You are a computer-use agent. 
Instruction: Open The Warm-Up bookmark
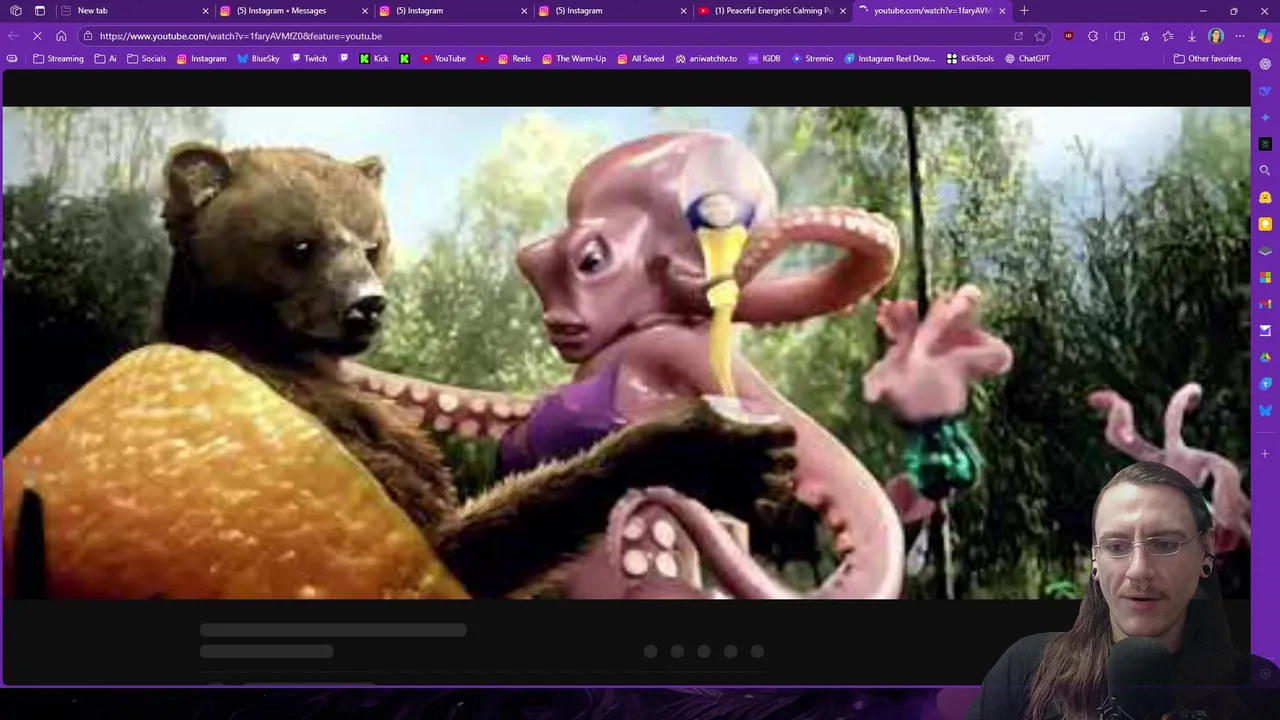pos(574,58)
